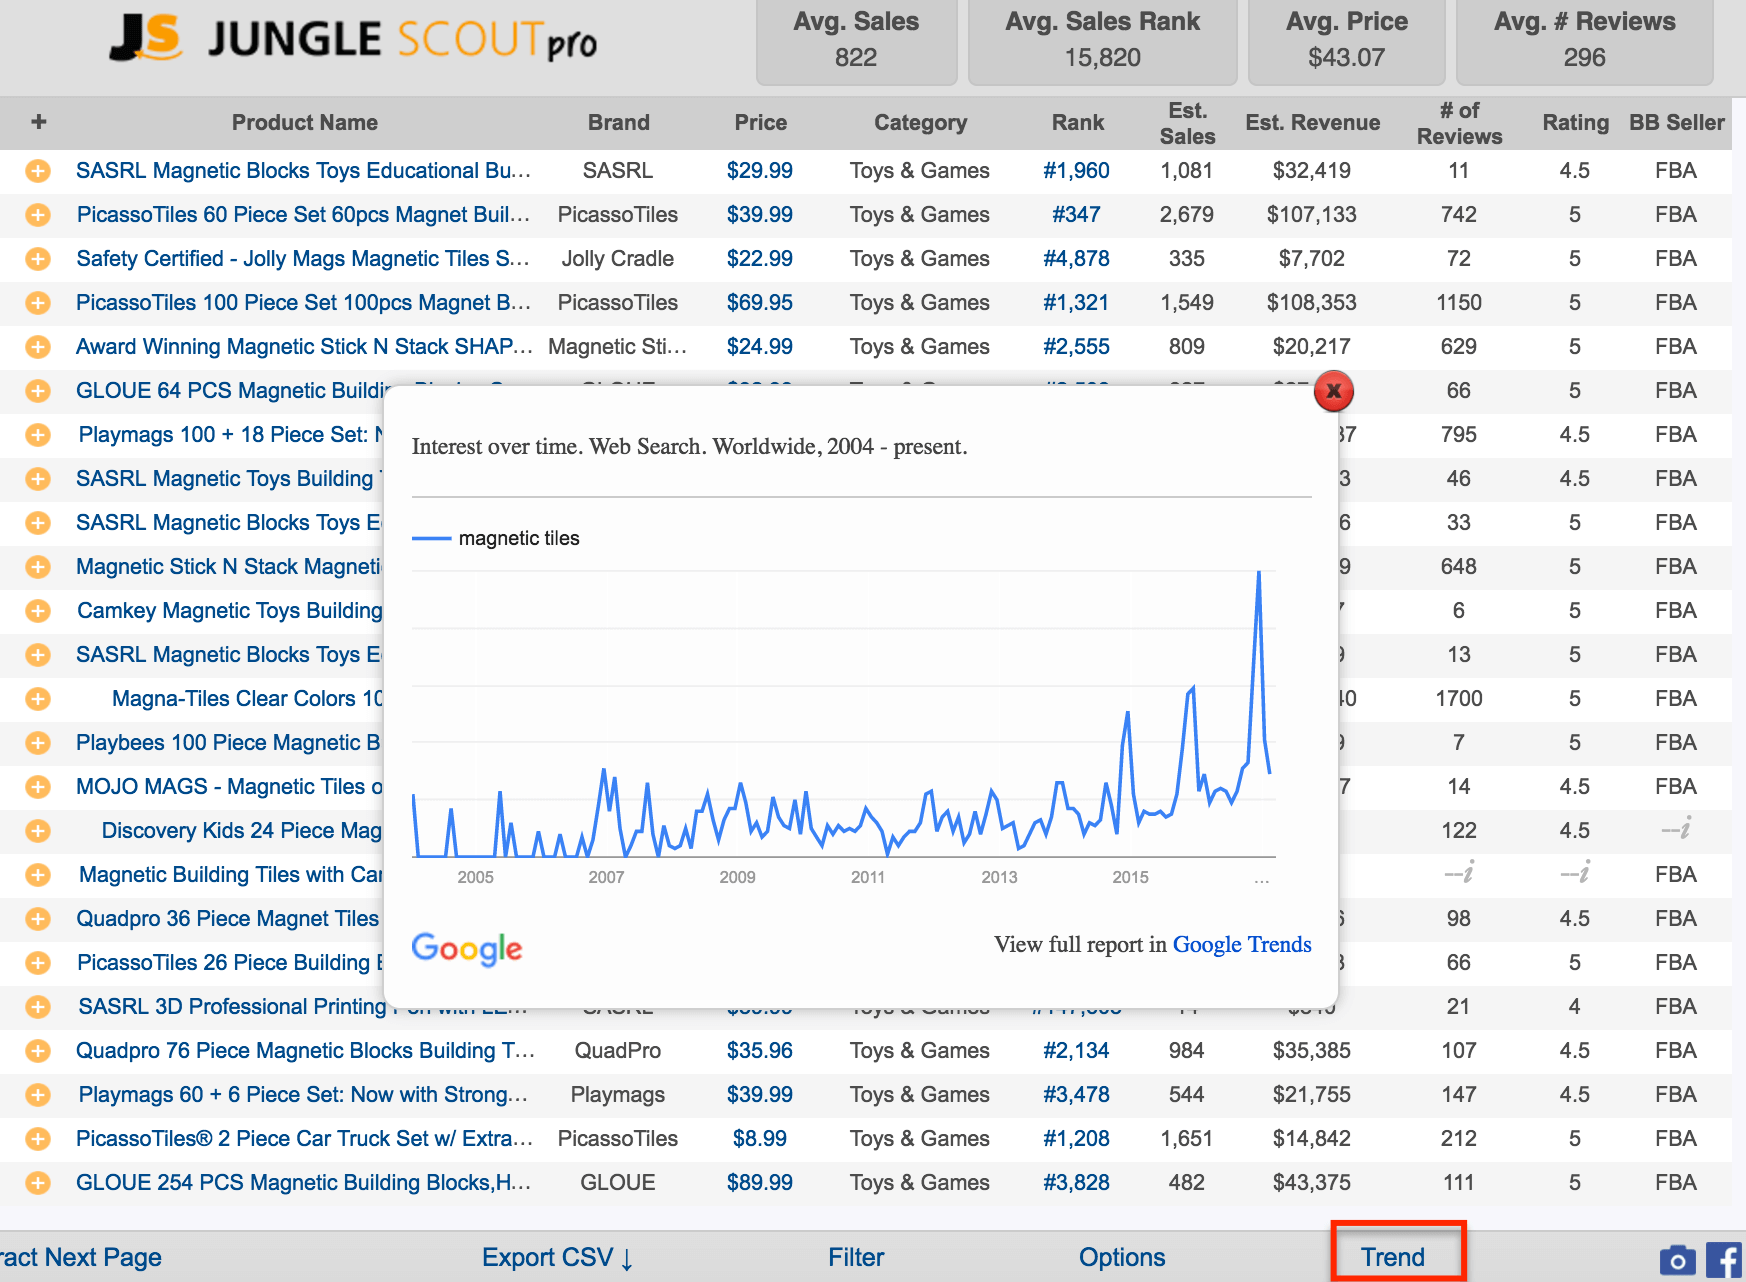Screen dimensions: 1746x1282
Task: Open the Trend option in footer
Action: tap(1392, 1257)
